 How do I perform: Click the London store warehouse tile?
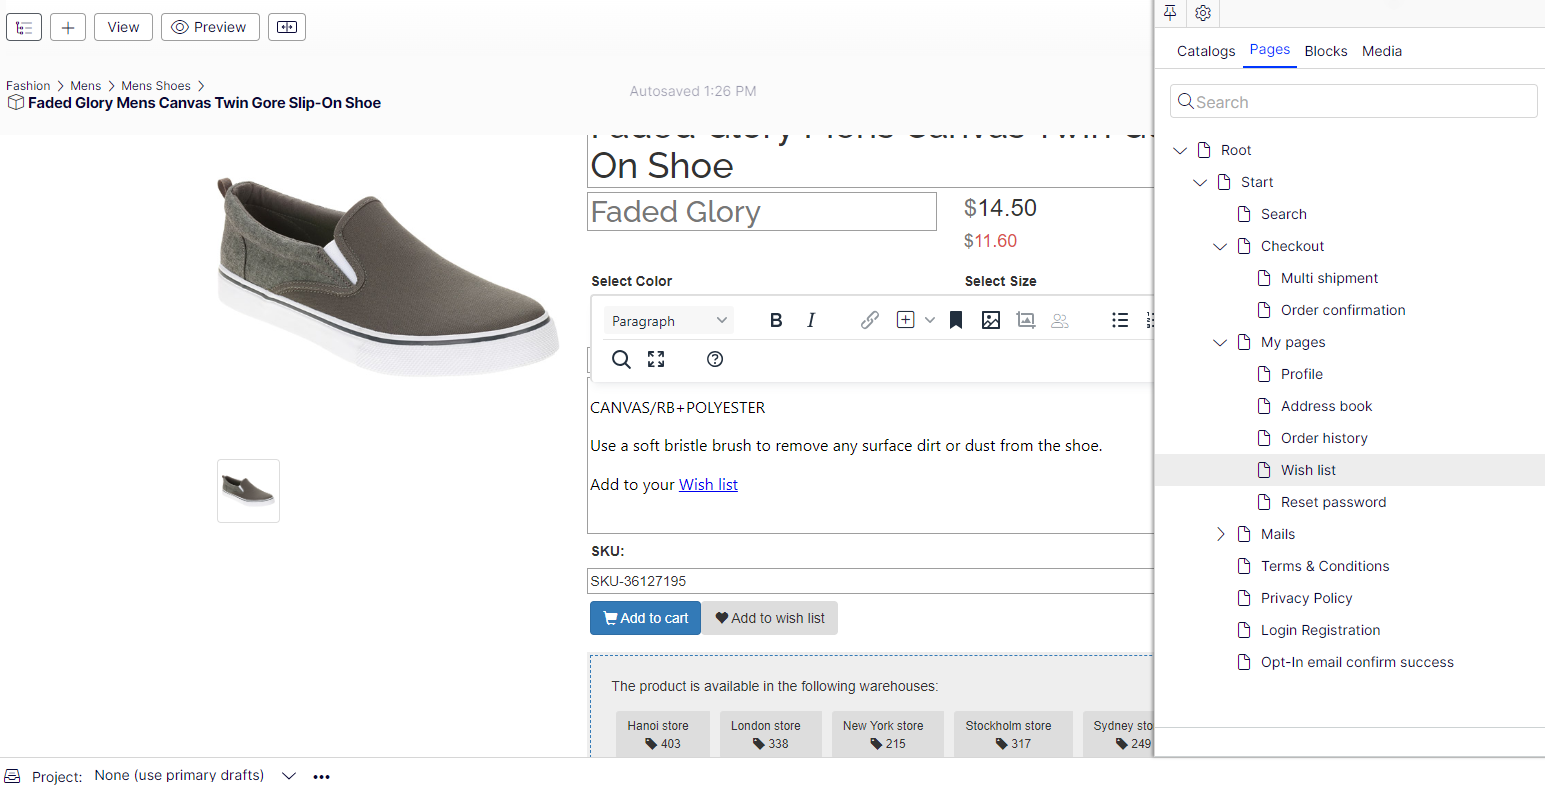pos(771,735)
